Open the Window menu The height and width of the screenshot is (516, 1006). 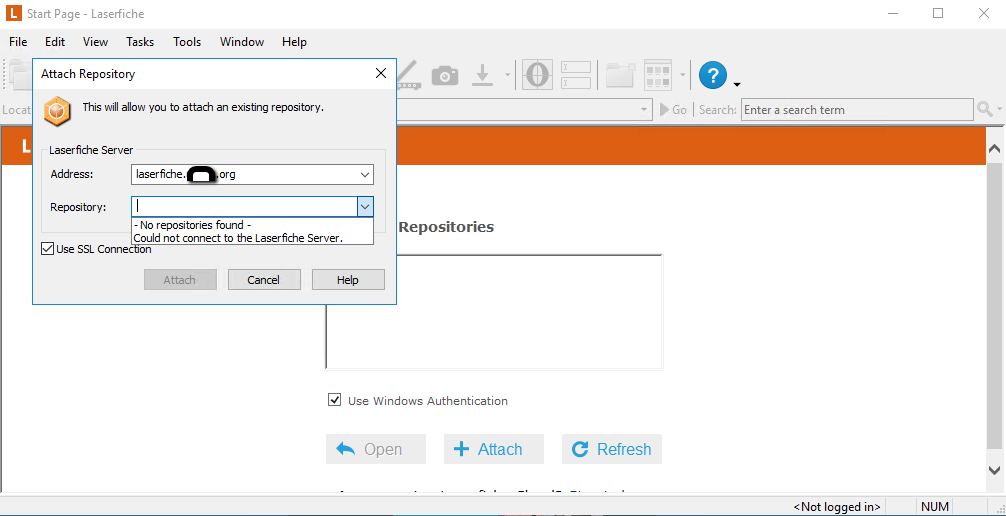[242, 42]
